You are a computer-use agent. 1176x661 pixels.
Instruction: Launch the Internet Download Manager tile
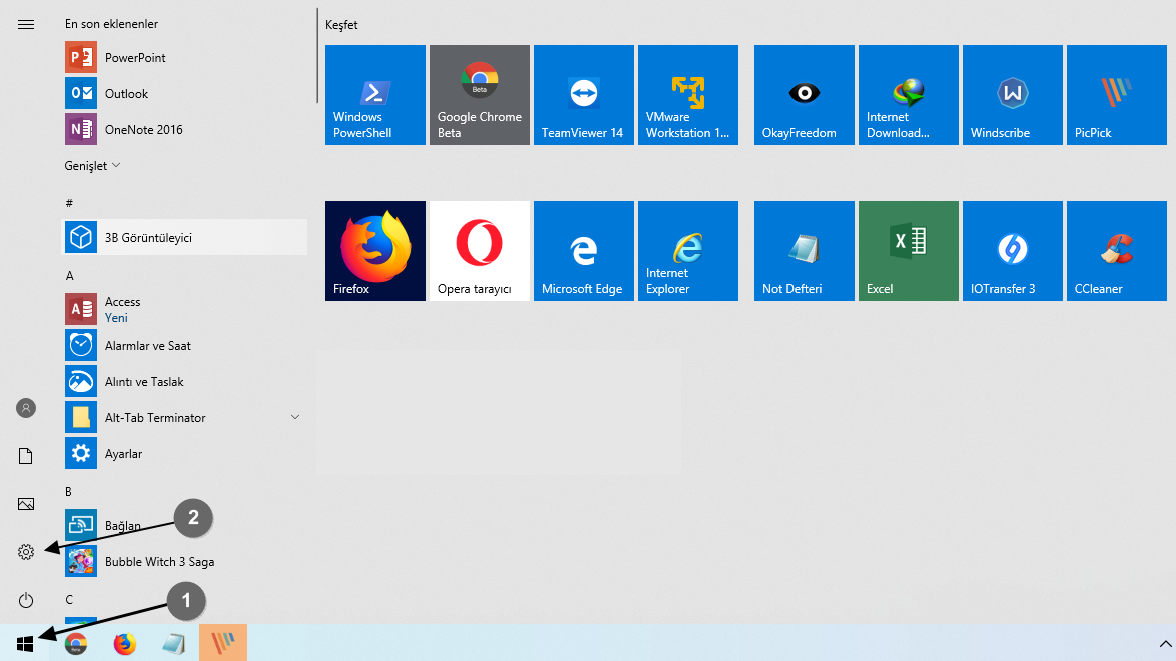point(908,95)
